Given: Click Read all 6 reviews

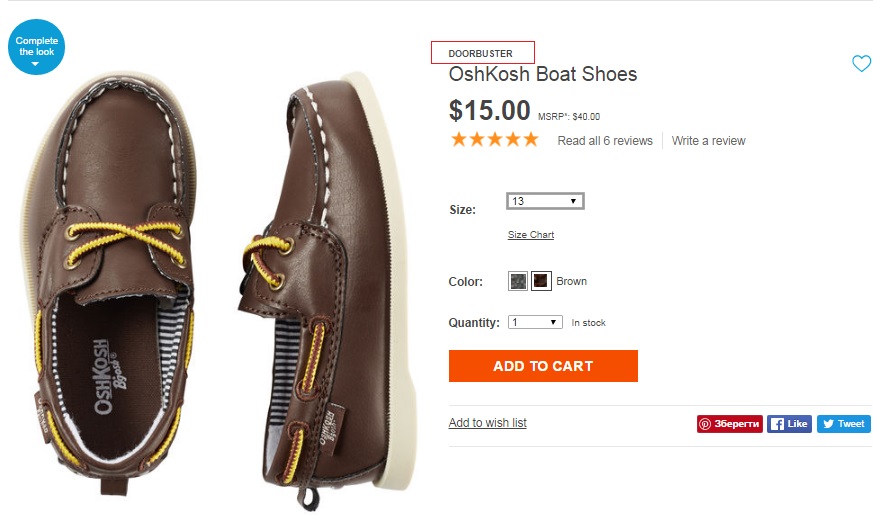Looking at the screenshot, I should (605, 141).
